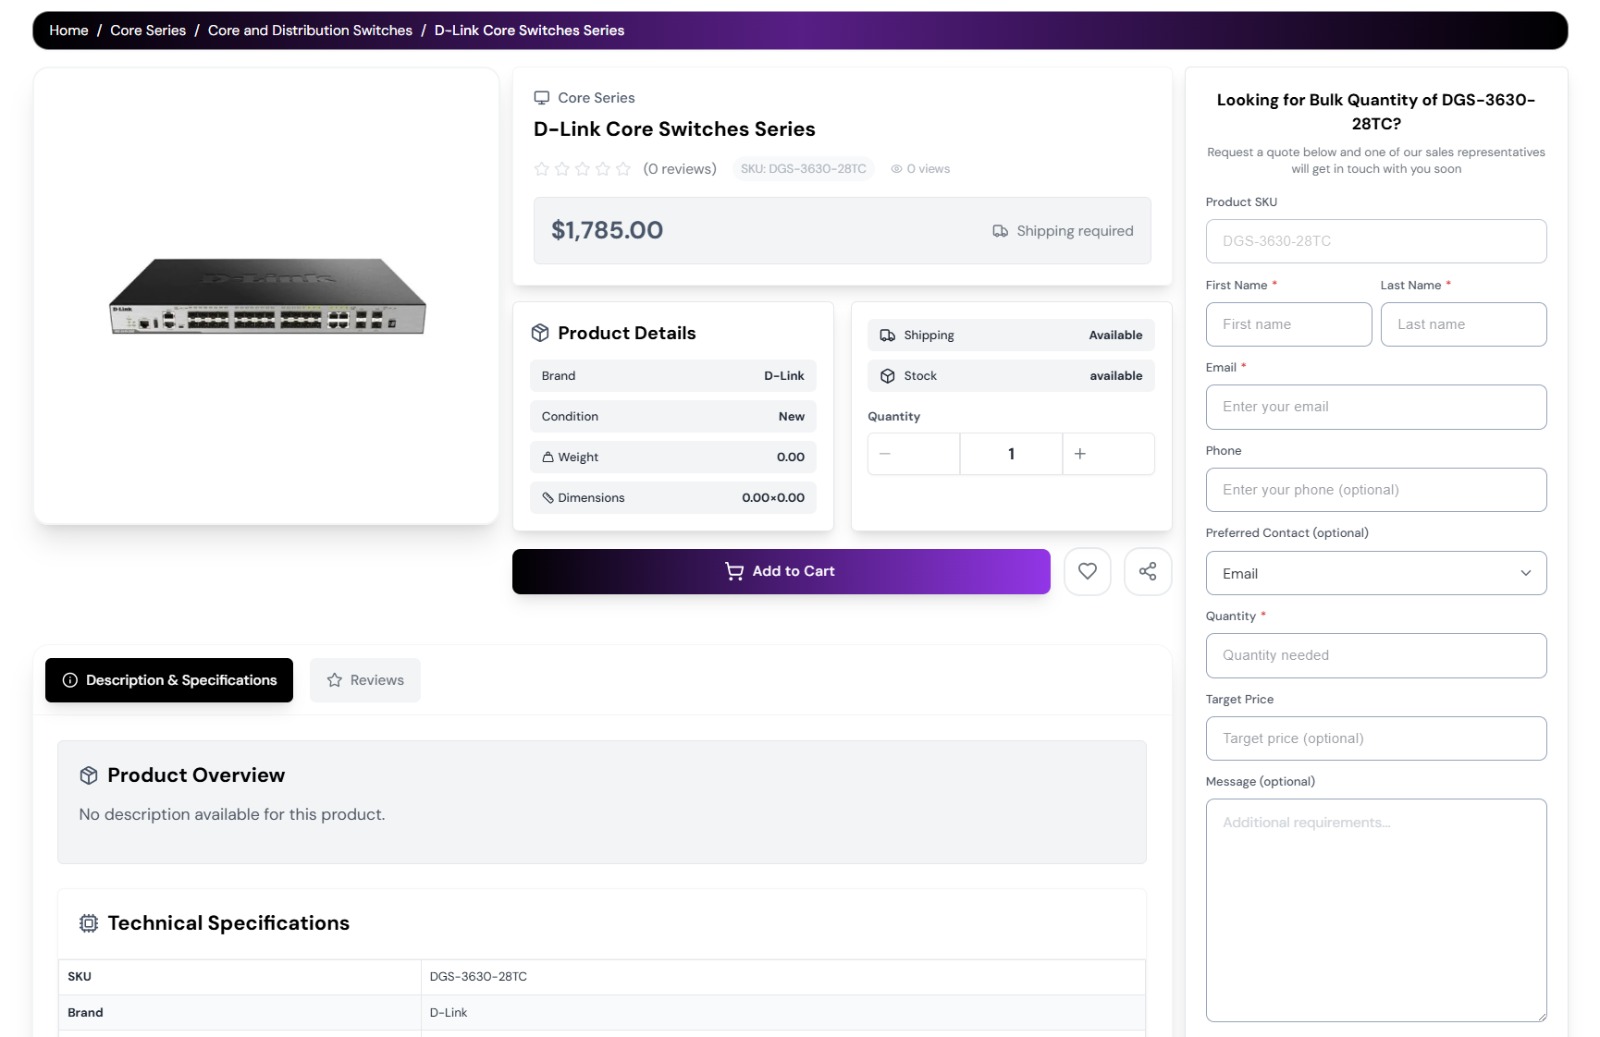
Task: Go to Home breadcrumb link
Action: pyautogui.click(x=69, y=31)
